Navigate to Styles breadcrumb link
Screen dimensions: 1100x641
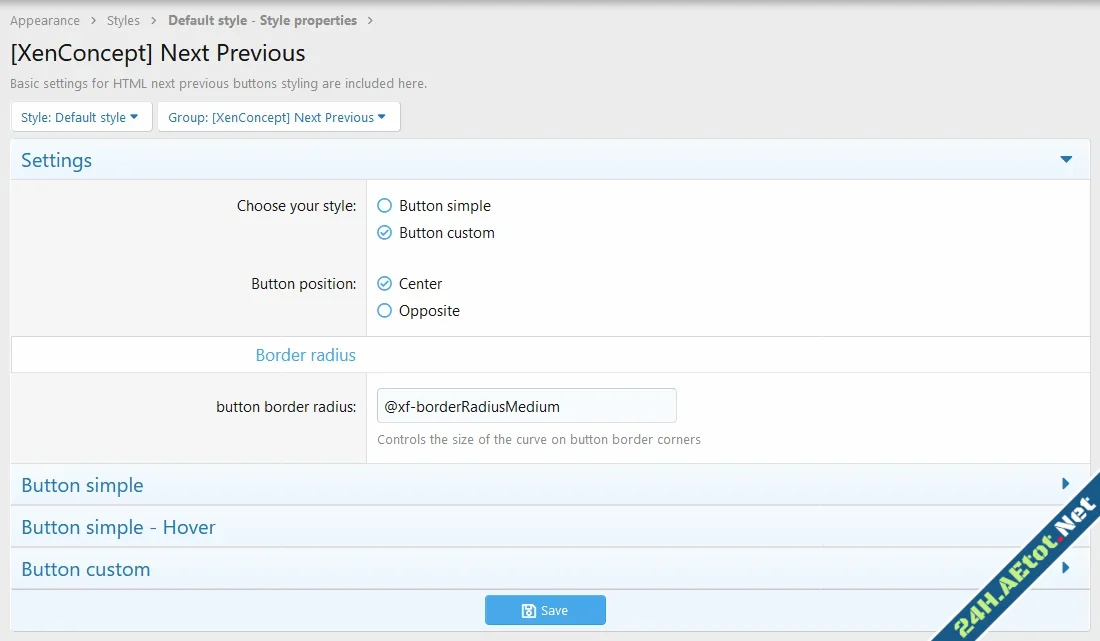[x=124, y=20]
